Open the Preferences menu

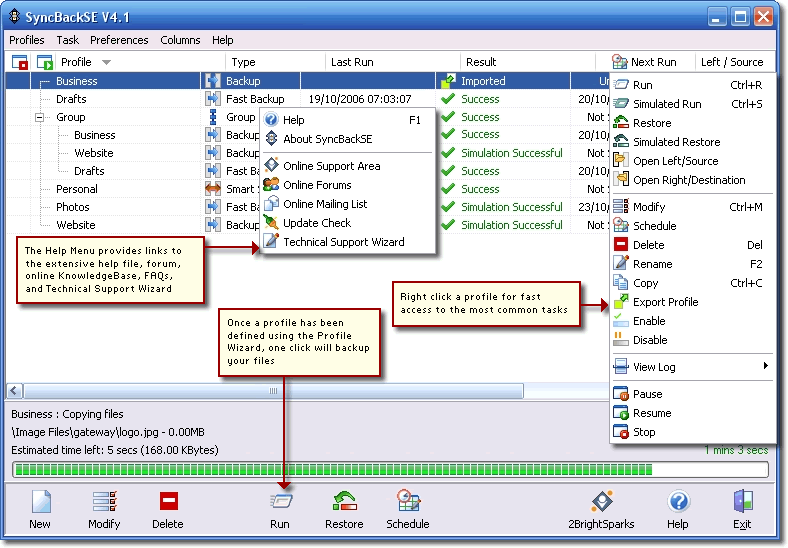119,40
